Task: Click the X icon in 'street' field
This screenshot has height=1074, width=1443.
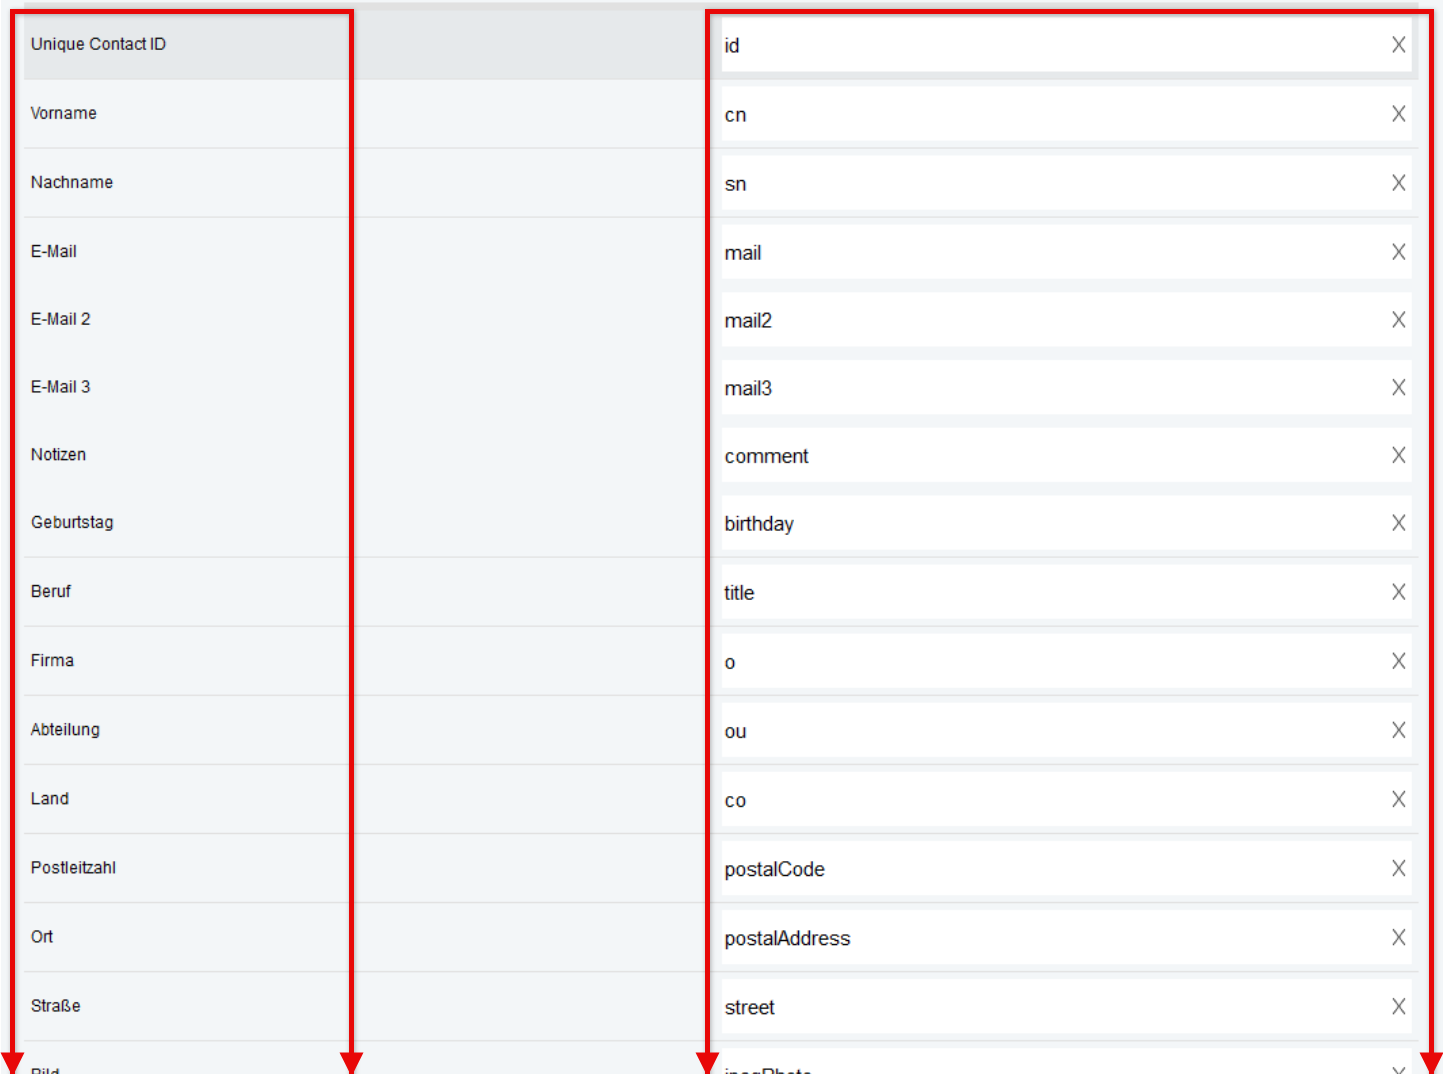Action: 1398,1006
